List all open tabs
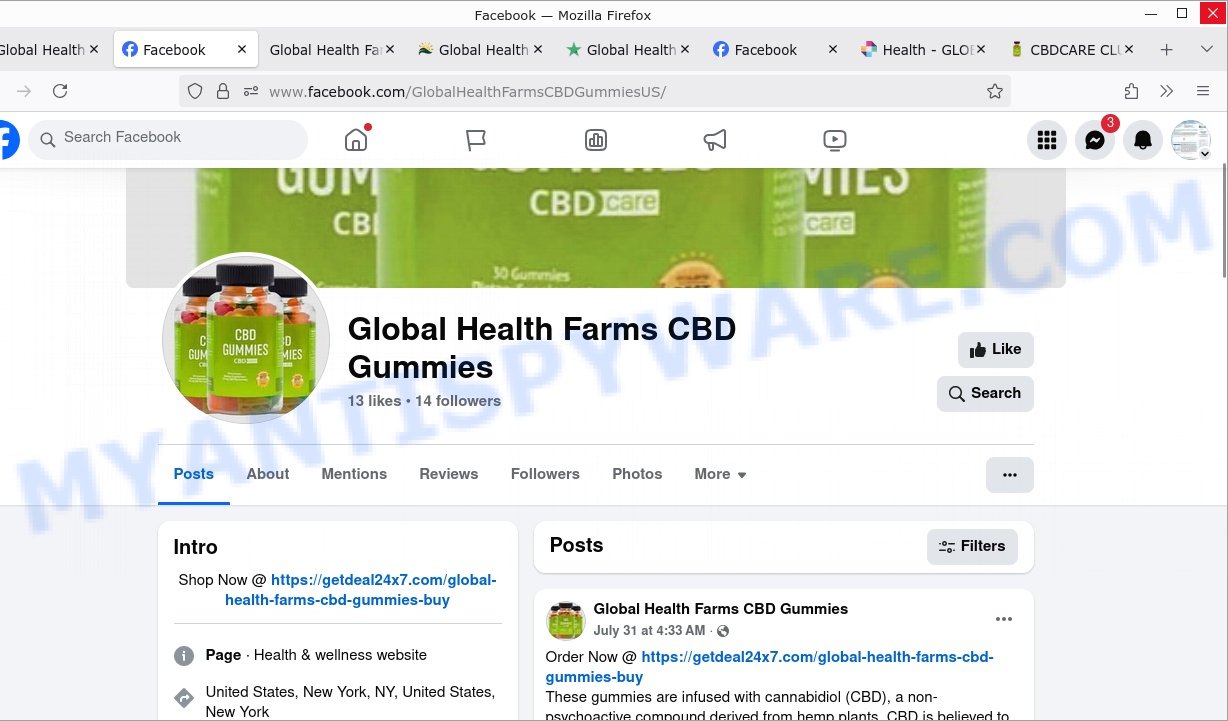Viewport: 1228px width, 721px height. tap(1206, 50)
